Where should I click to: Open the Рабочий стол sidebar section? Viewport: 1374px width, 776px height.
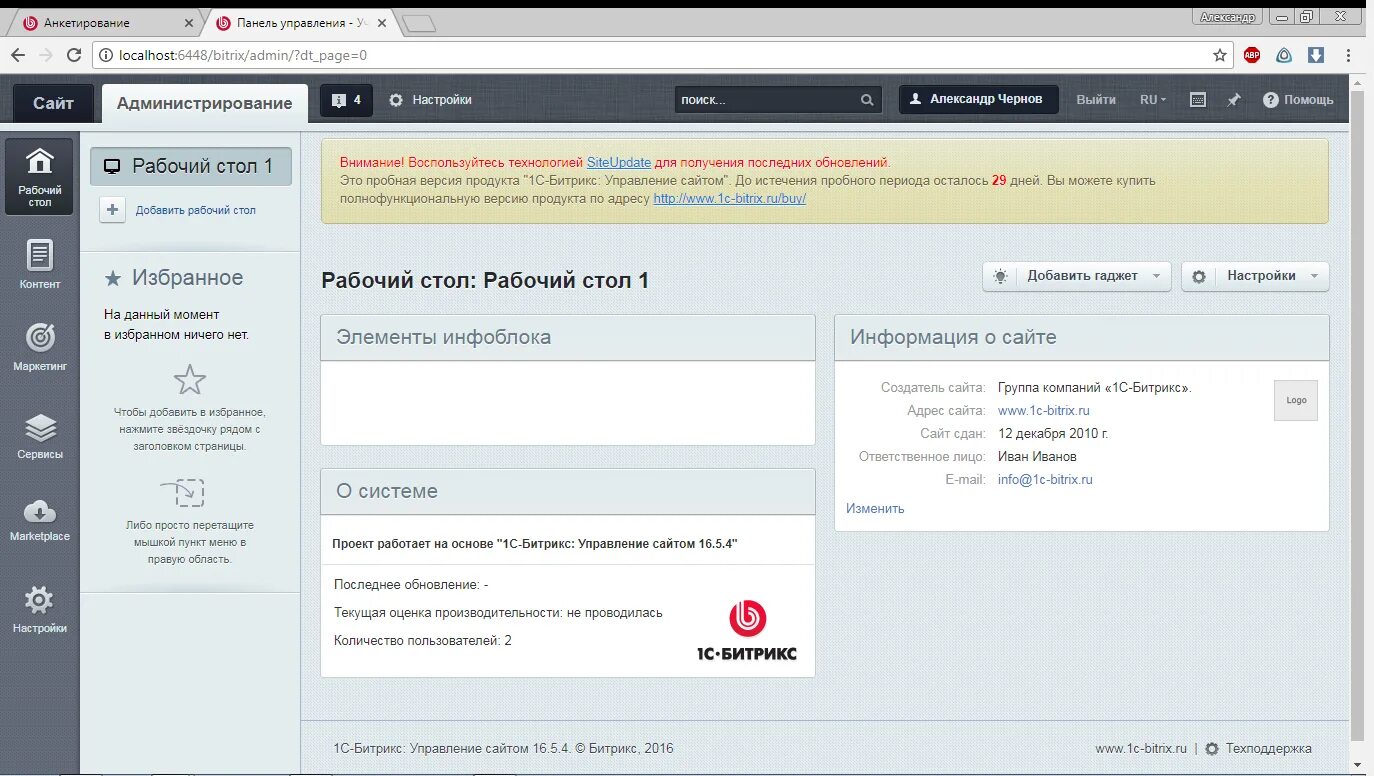coord(39,177)
